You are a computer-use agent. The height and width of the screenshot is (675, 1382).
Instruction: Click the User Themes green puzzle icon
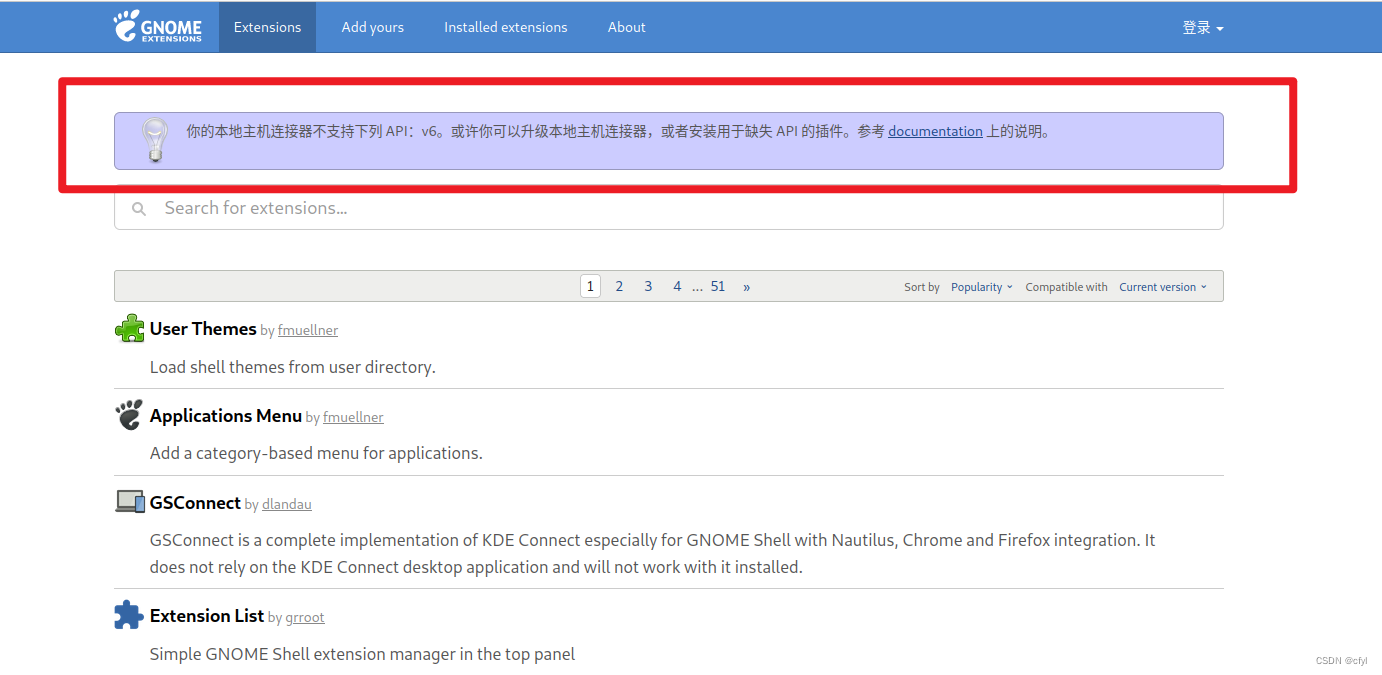(x=130, y=328)
